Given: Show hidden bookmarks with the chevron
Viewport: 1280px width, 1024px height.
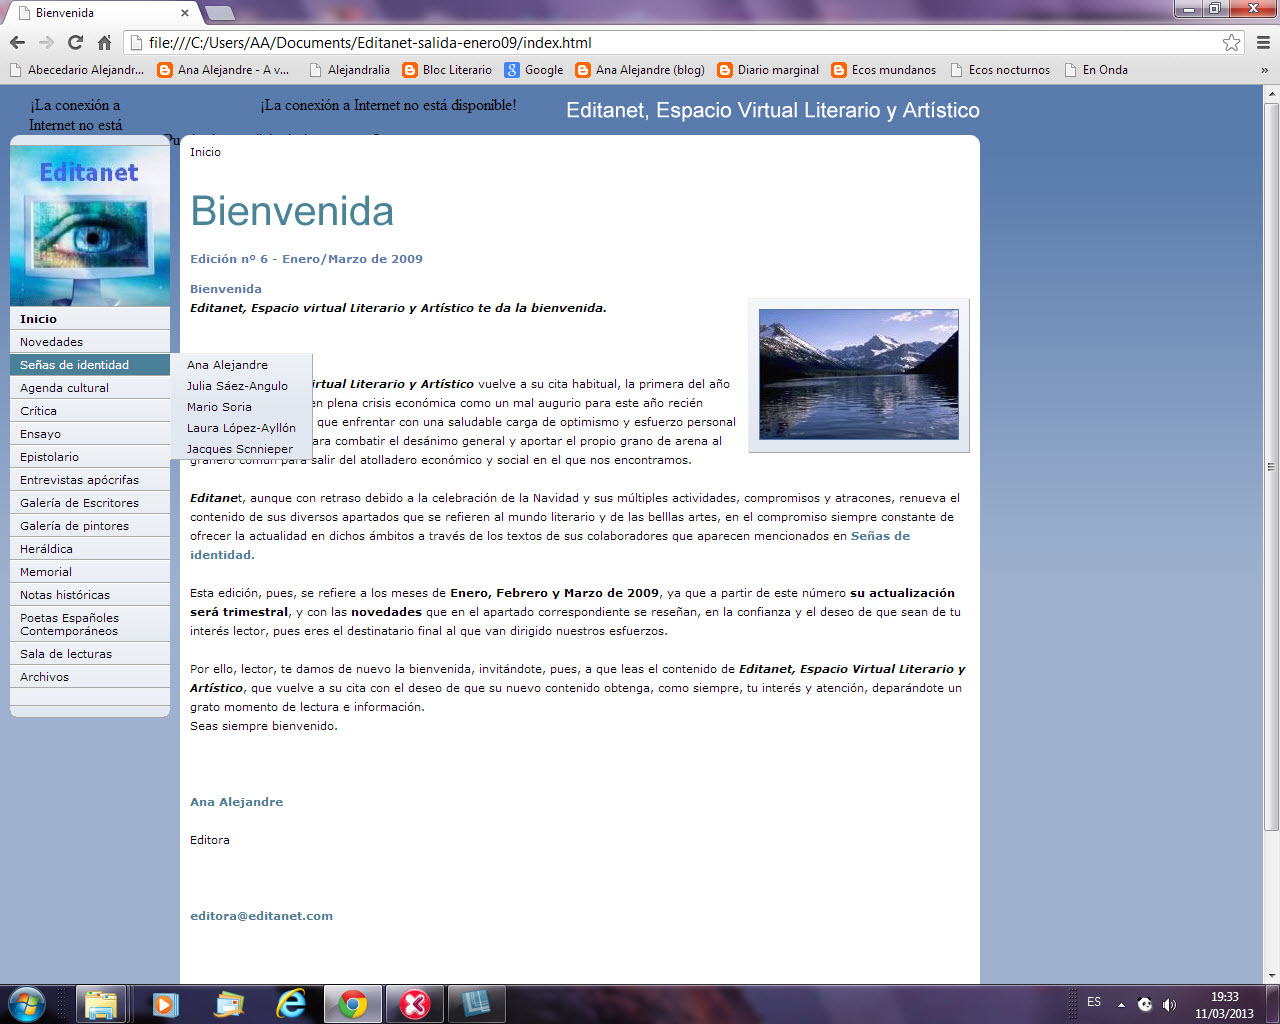Looking at the screenshot, I should pyautogui.click(x=1264, y=70).
